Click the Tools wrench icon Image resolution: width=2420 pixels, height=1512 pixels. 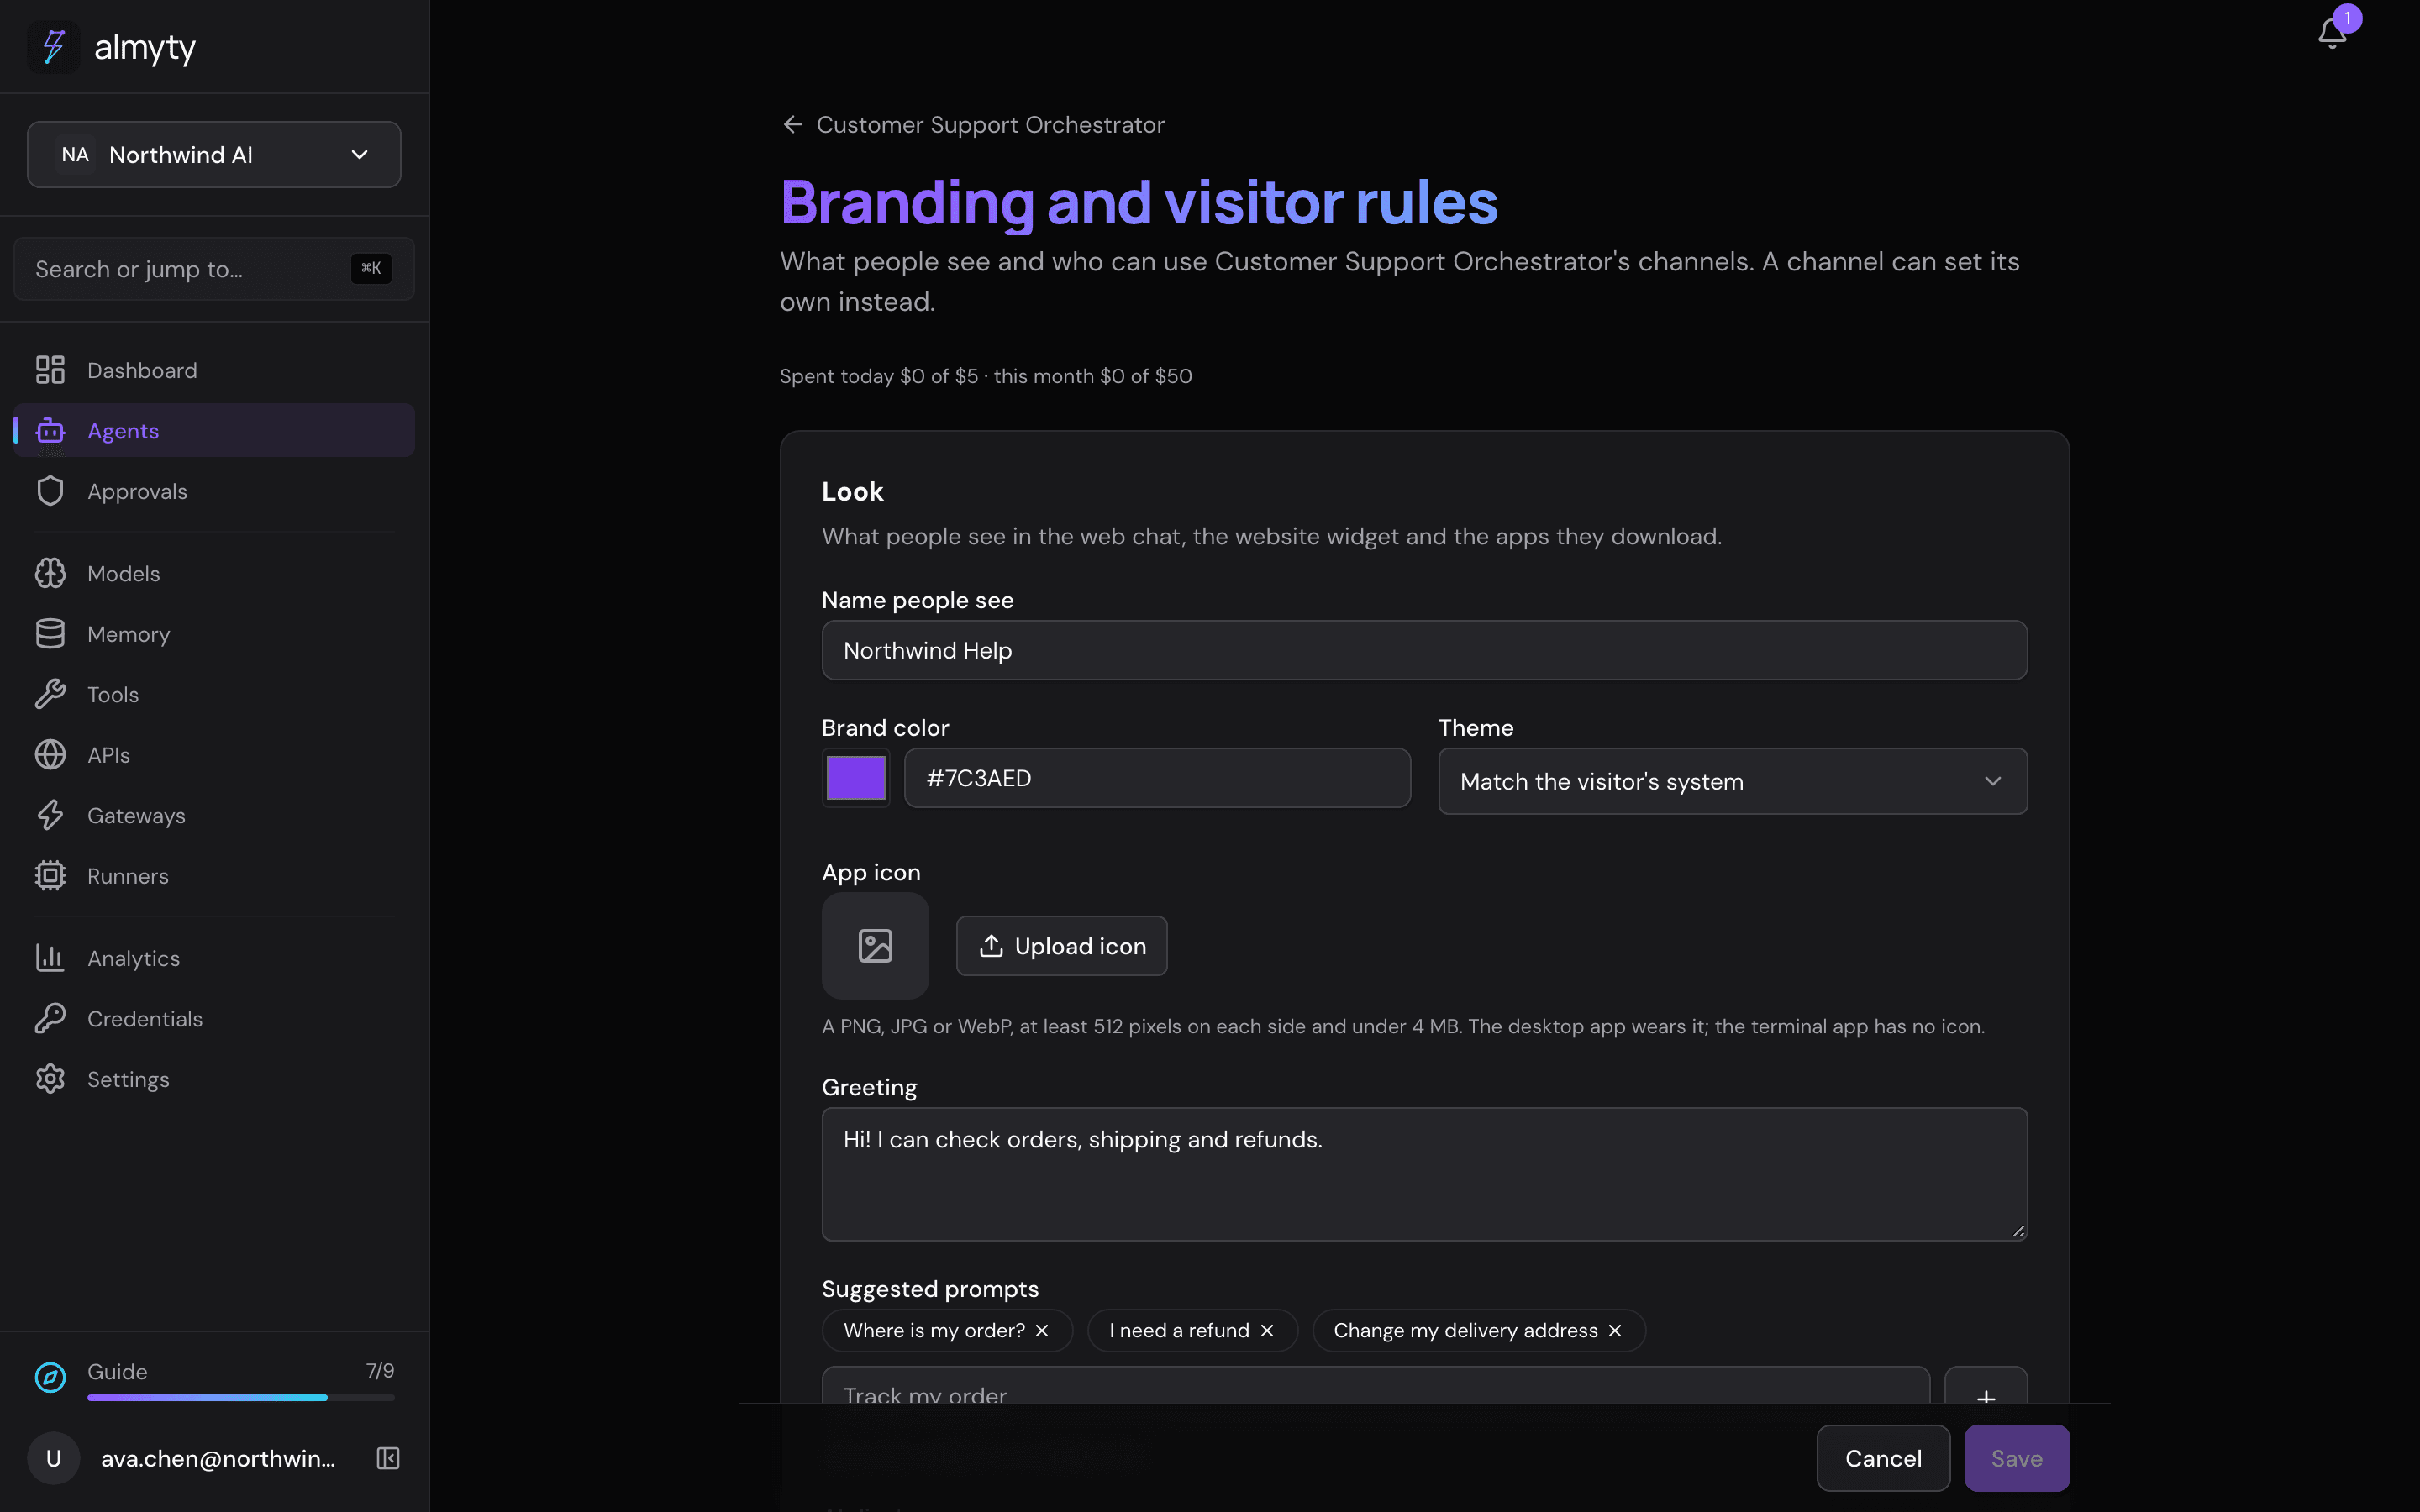[50, 694]
